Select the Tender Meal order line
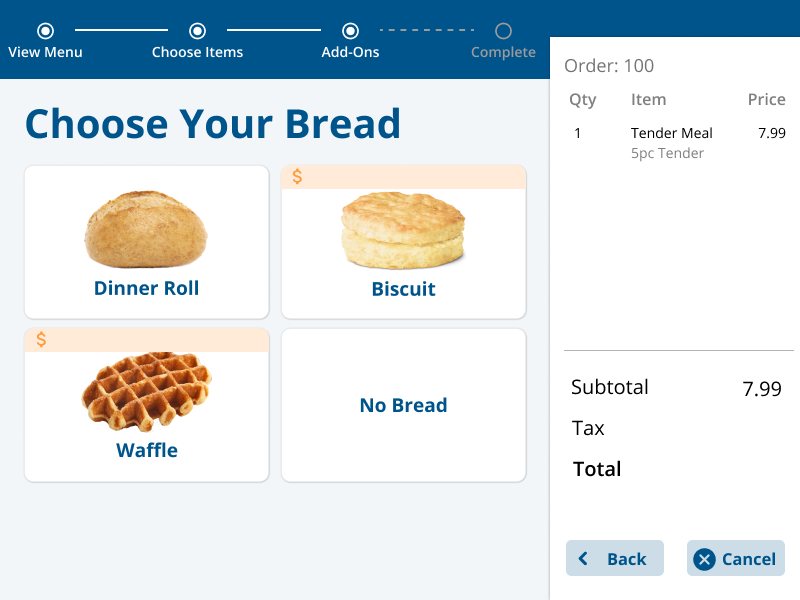This screenshot has height=600, width=800. click(679, 133)
